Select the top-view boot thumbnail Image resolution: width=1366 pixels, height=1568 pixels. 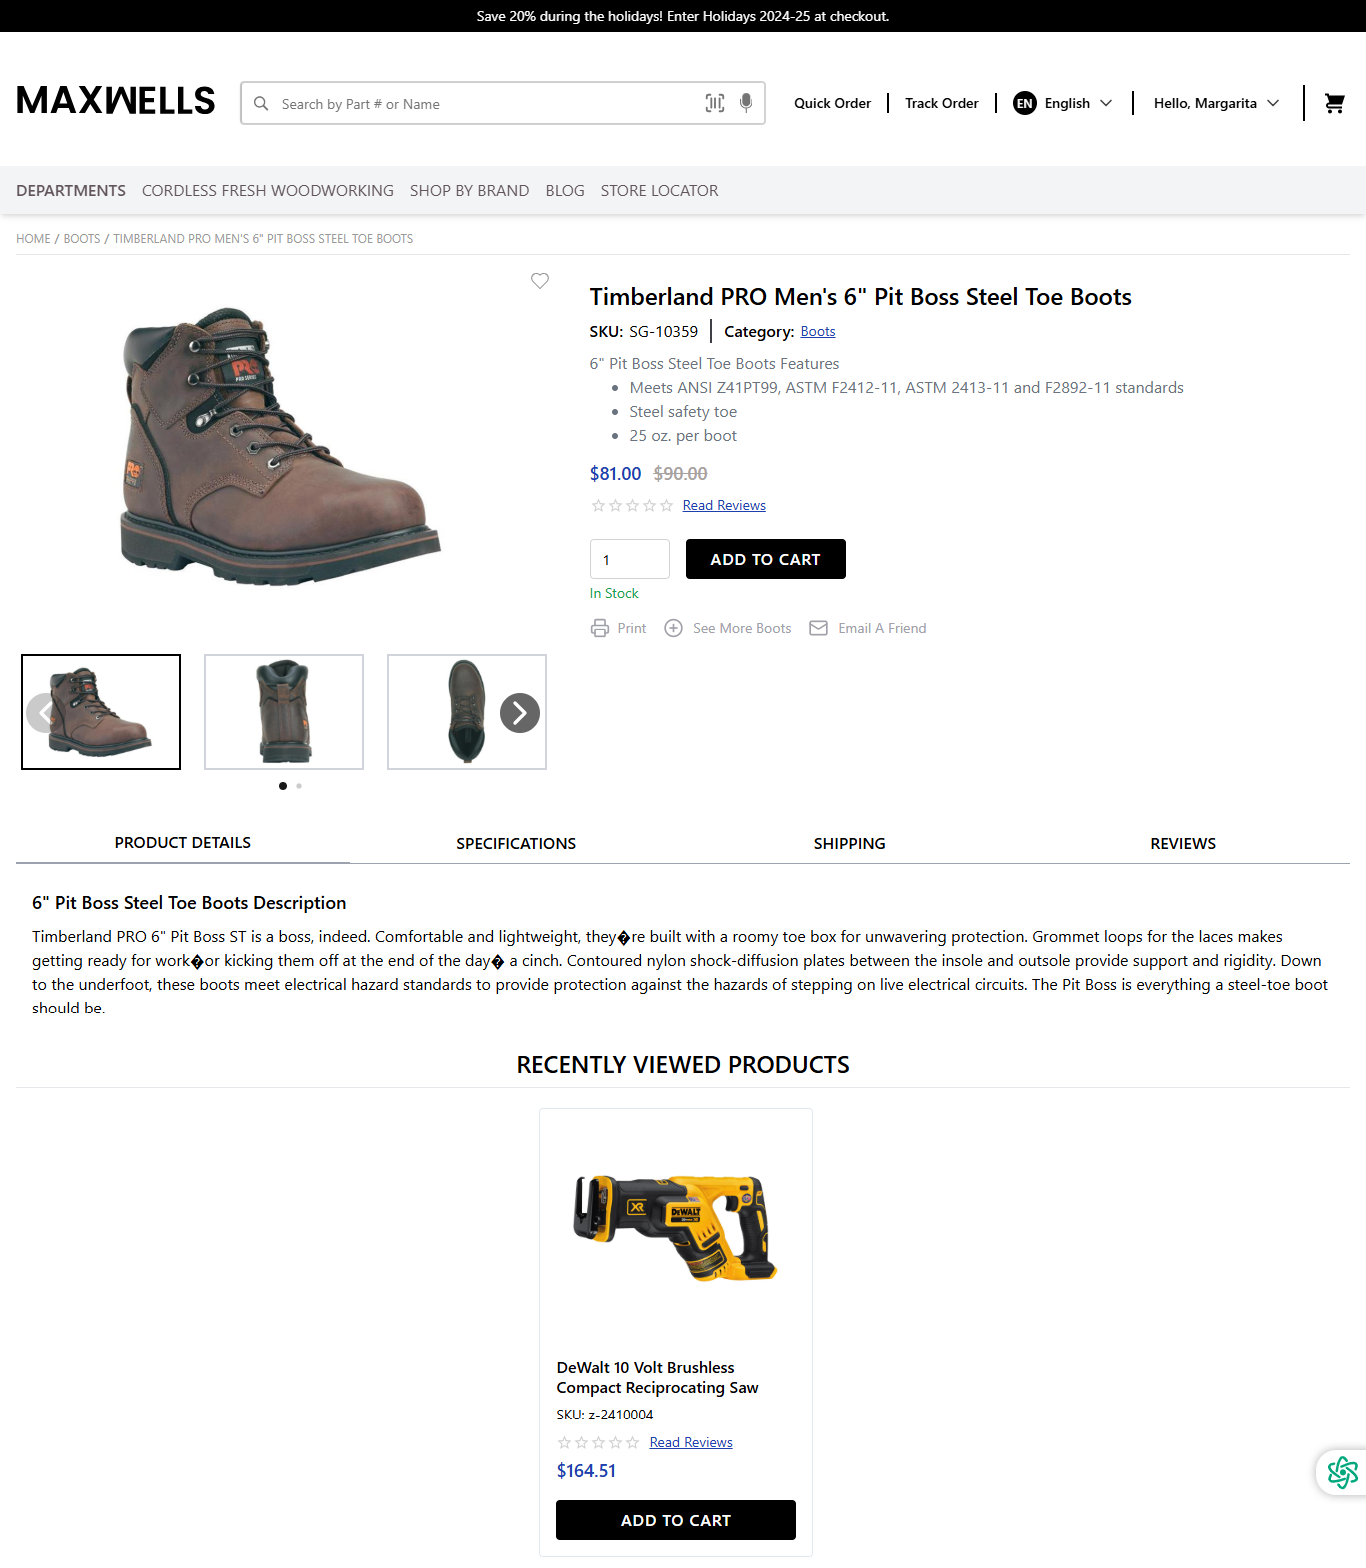(x=467, y=712)
